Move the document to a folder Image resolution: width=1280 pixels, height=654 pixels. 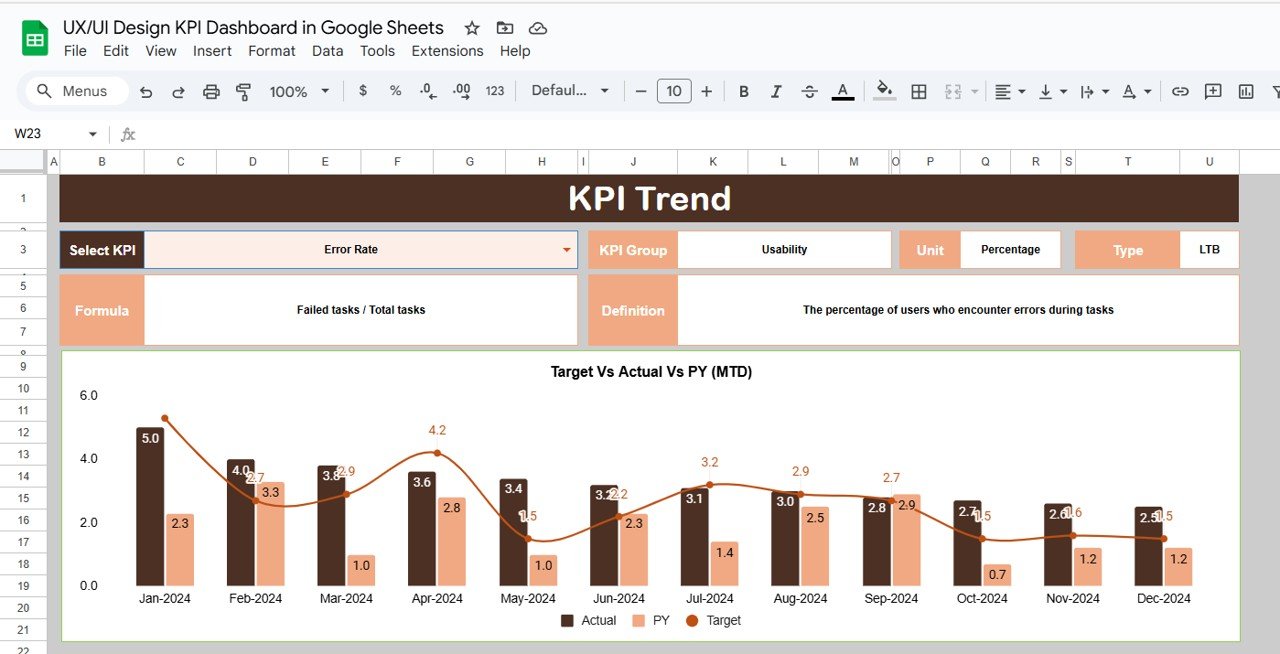pos(505,28)
